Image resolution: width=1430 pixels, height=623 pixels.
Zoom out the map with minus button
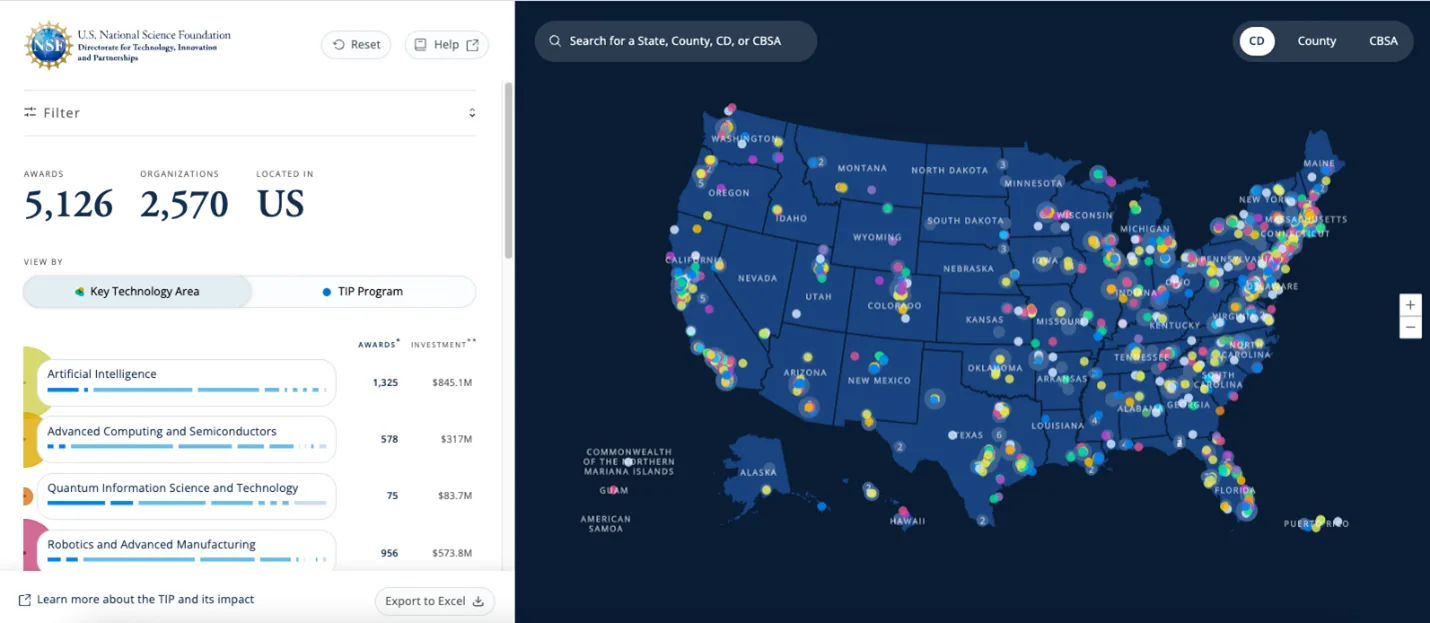(x=1410, y=327)
